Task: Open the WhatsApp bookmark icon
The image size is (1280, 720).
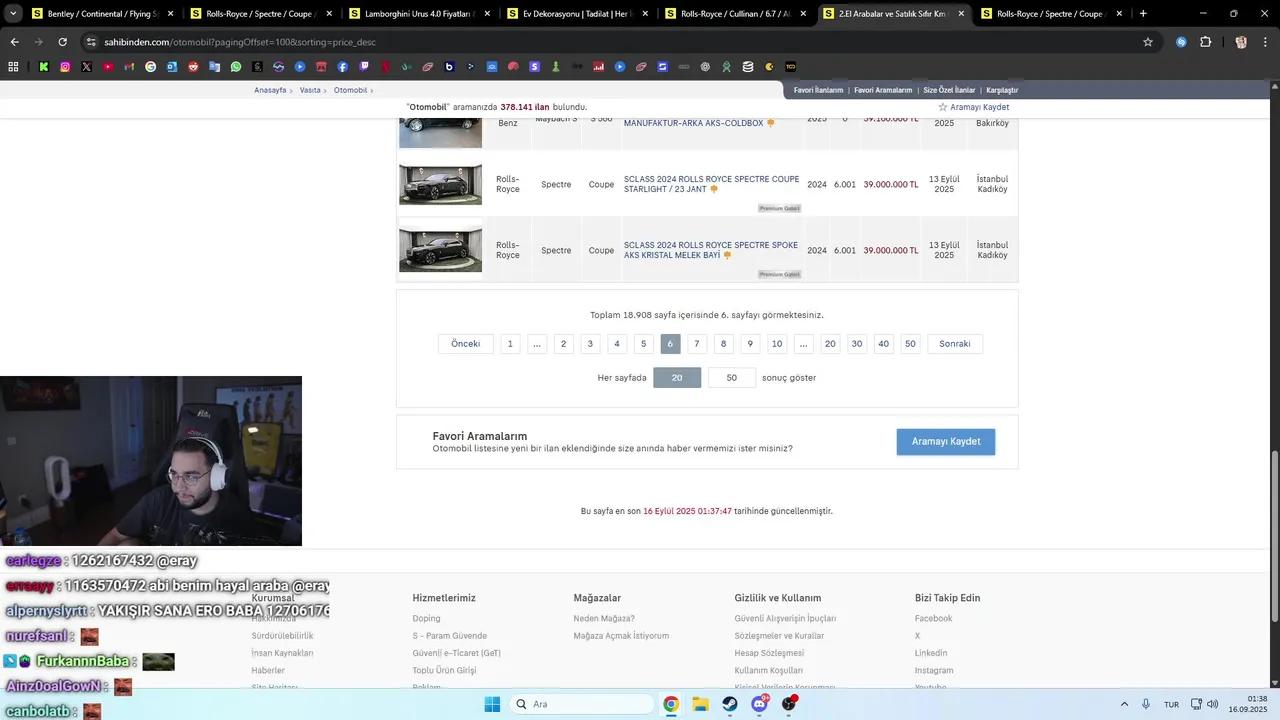Action: 236,67
